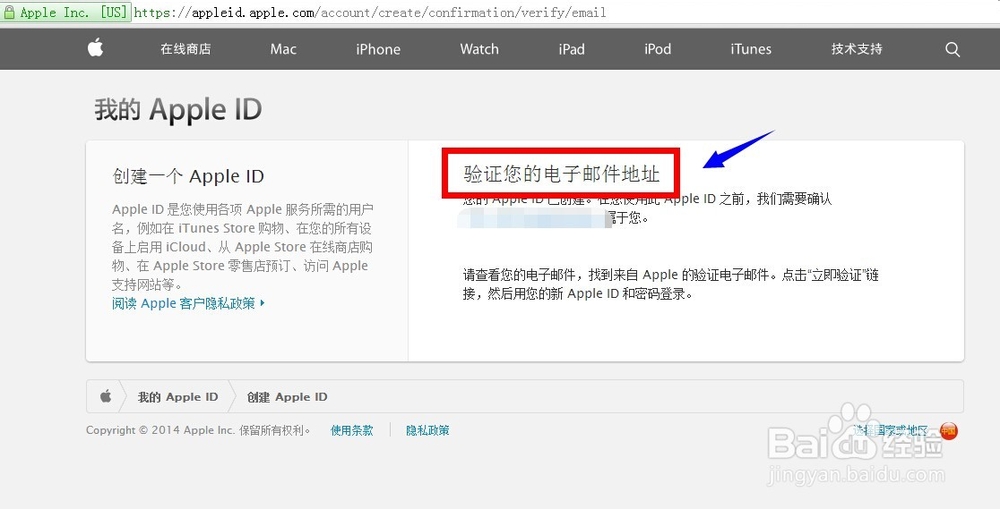Viewport: 1000px width, 509px height.
Task: Open the 在线商店 navigation item
Action: (x=186, y=49)
